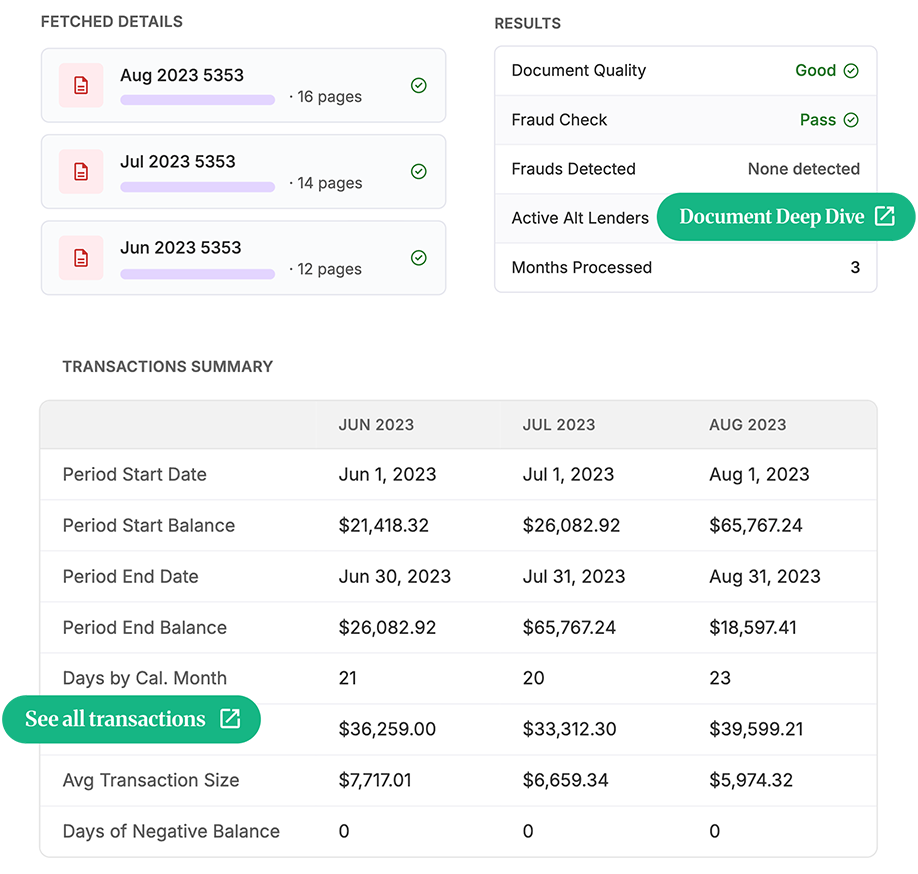Viewport: 918px width, 874px height.
Task: Click the 'Jul 31, 2023' end date
Action: [x=574, y=577]
